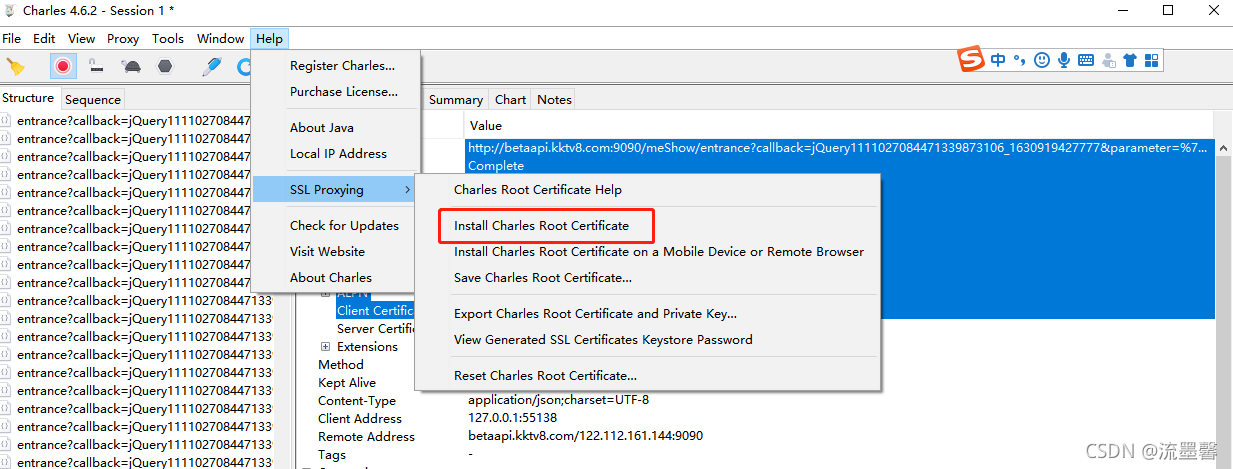1233x469 pixels.
Task: Click value 127.0.0.1:55138
Action: pos(512,418)
